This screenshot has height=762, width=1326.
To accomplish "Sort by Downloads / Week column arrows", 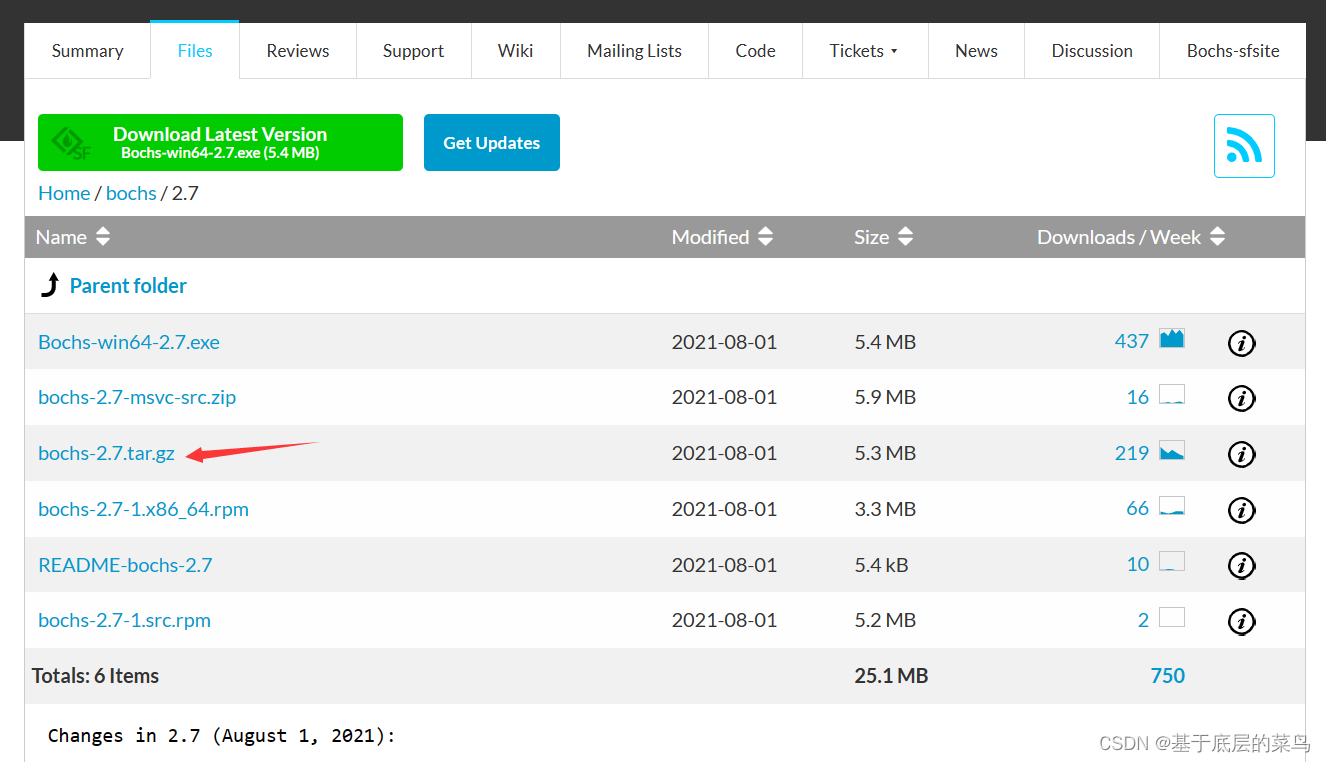I will [x=1217, y=237].
